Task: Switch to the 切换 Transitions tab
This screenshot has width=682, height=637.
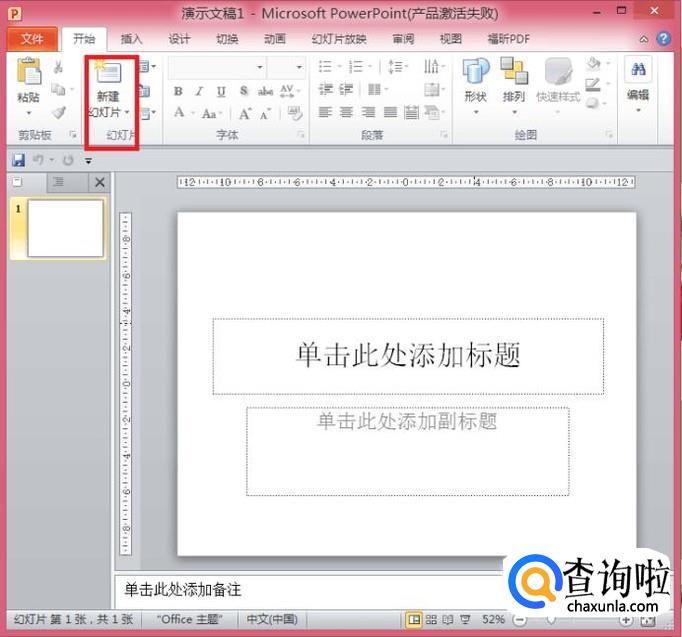Action: click(x=227, y=39)
